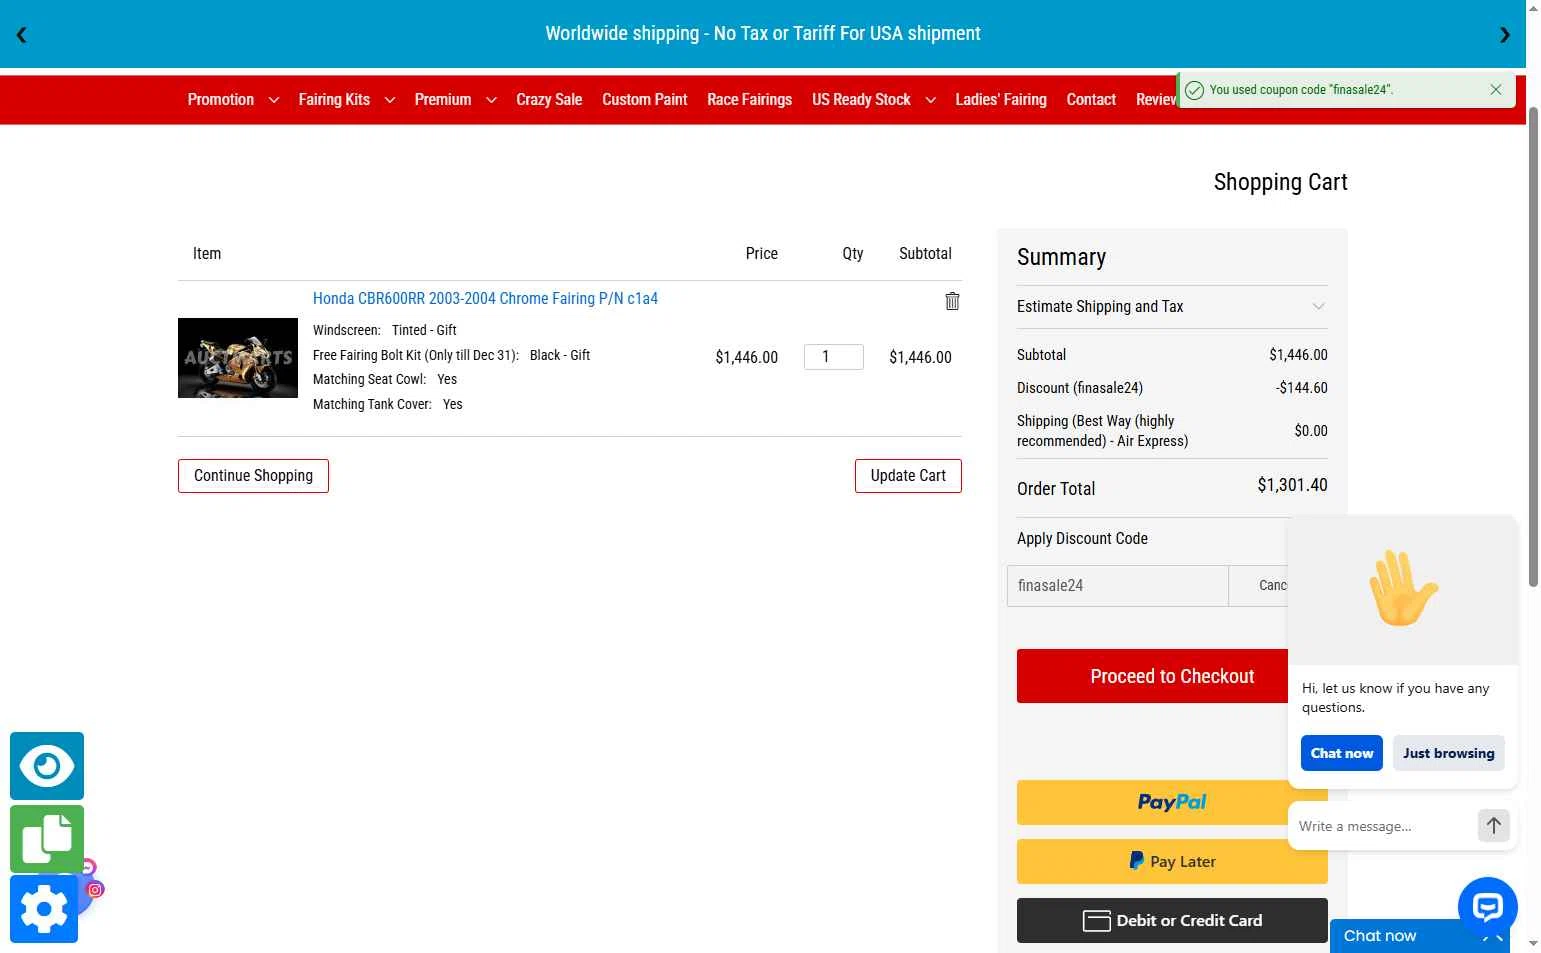The height and width of the screenshot is (953, 1541).
Task: Click the green coupon success checkmark
Action: tap(1194, 90)
